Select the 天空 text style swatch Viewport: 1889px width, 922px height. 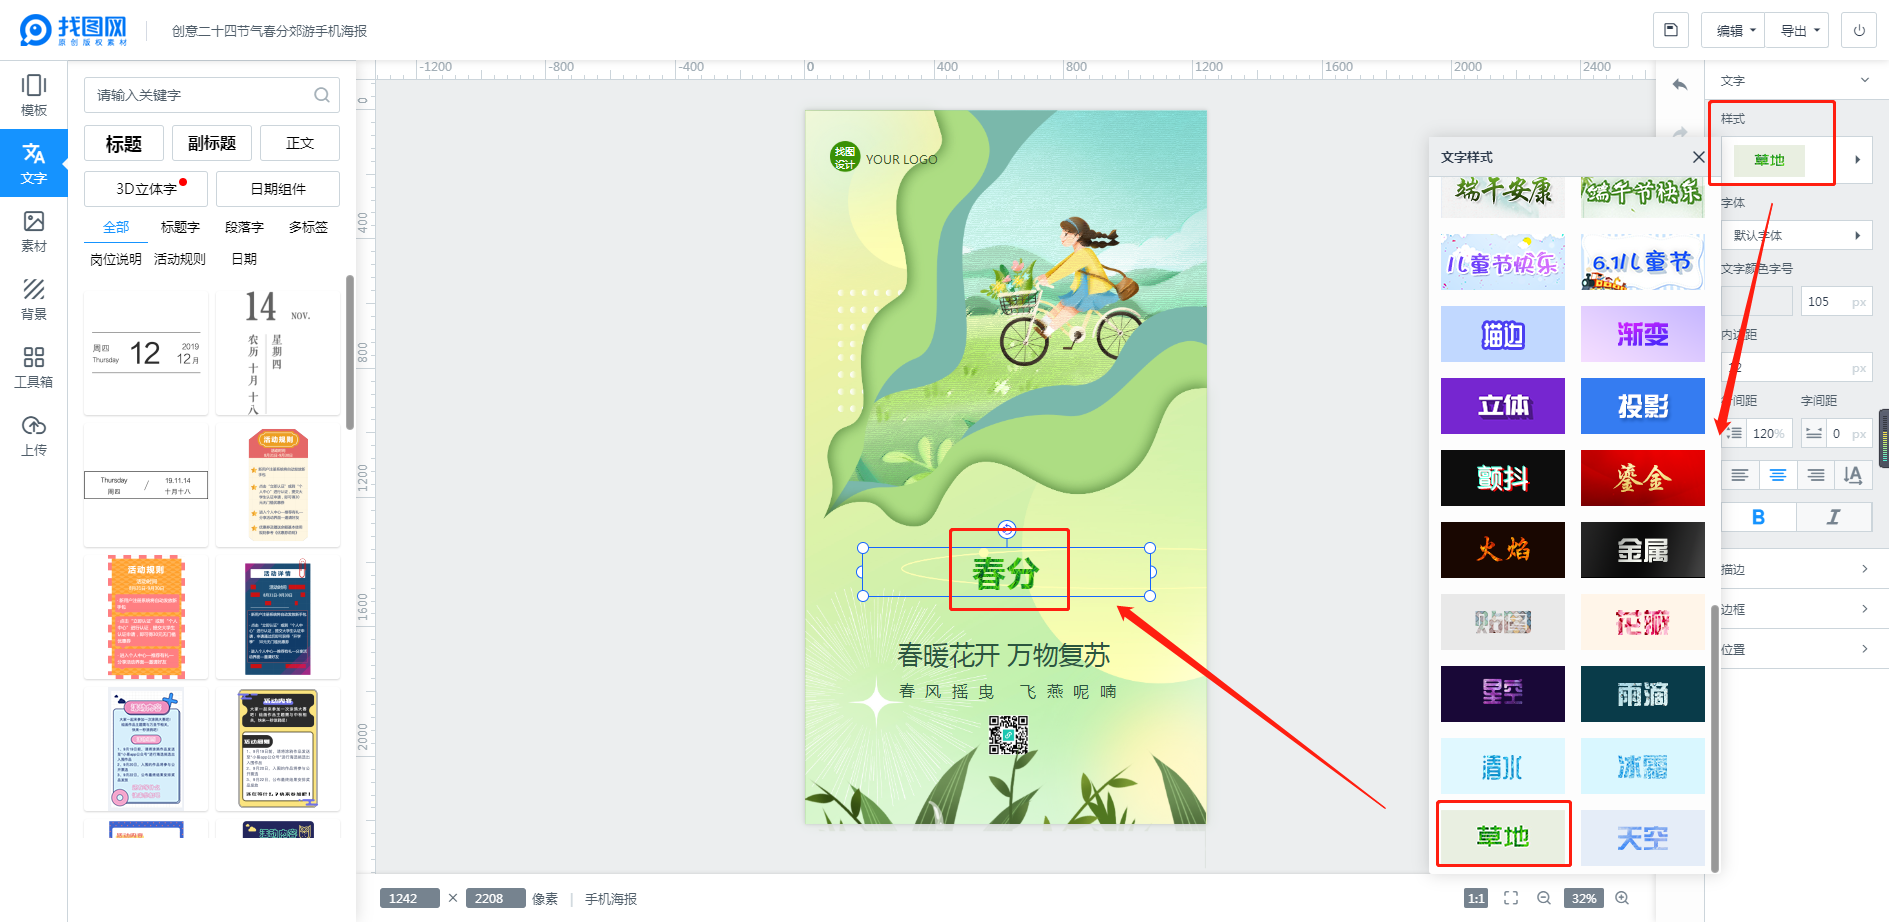click(1642, 838)
